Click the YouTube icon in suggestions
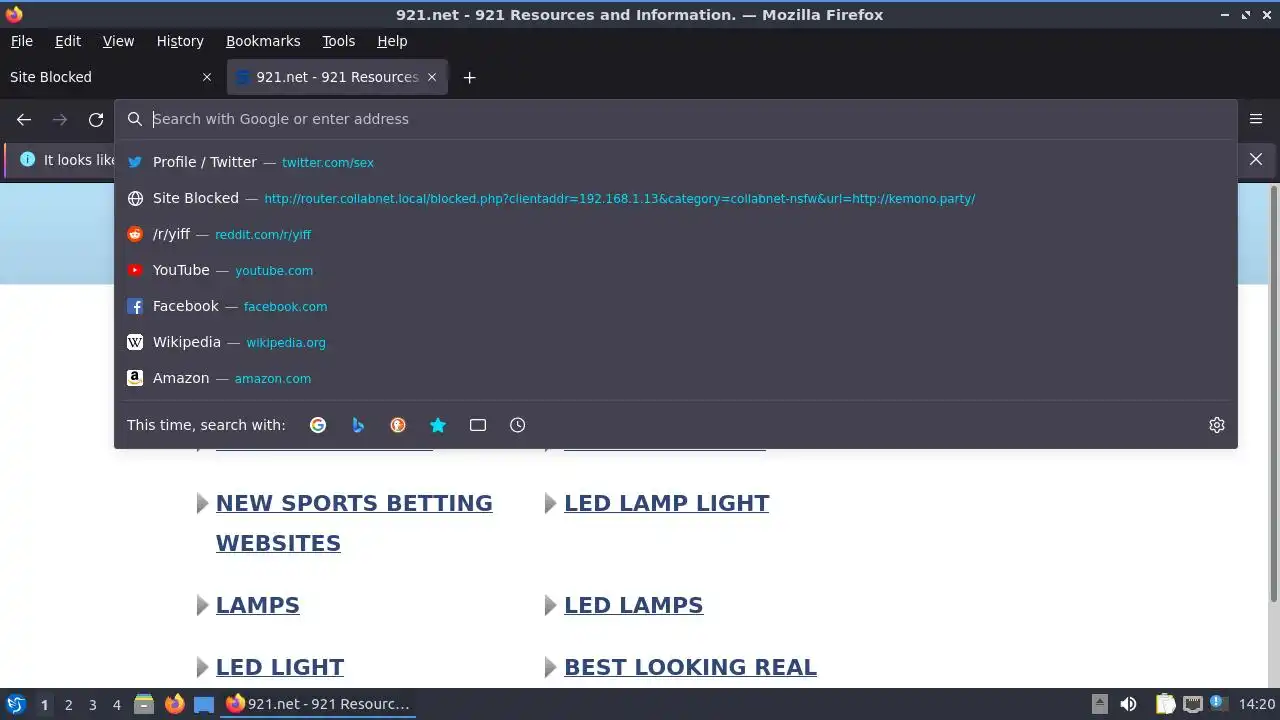The width and height of the screenshot is (1280, 720). pos(135,270)
